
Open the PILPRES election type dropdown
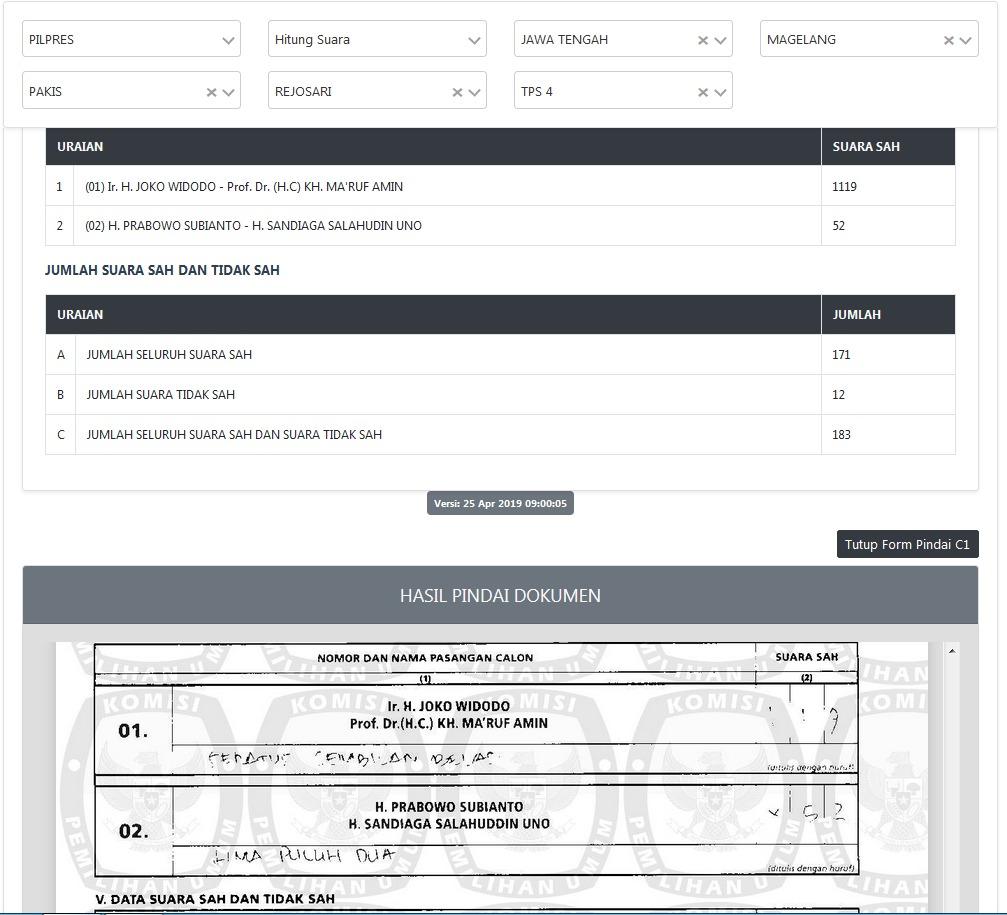pyautogui.click(x=131, y=39)
